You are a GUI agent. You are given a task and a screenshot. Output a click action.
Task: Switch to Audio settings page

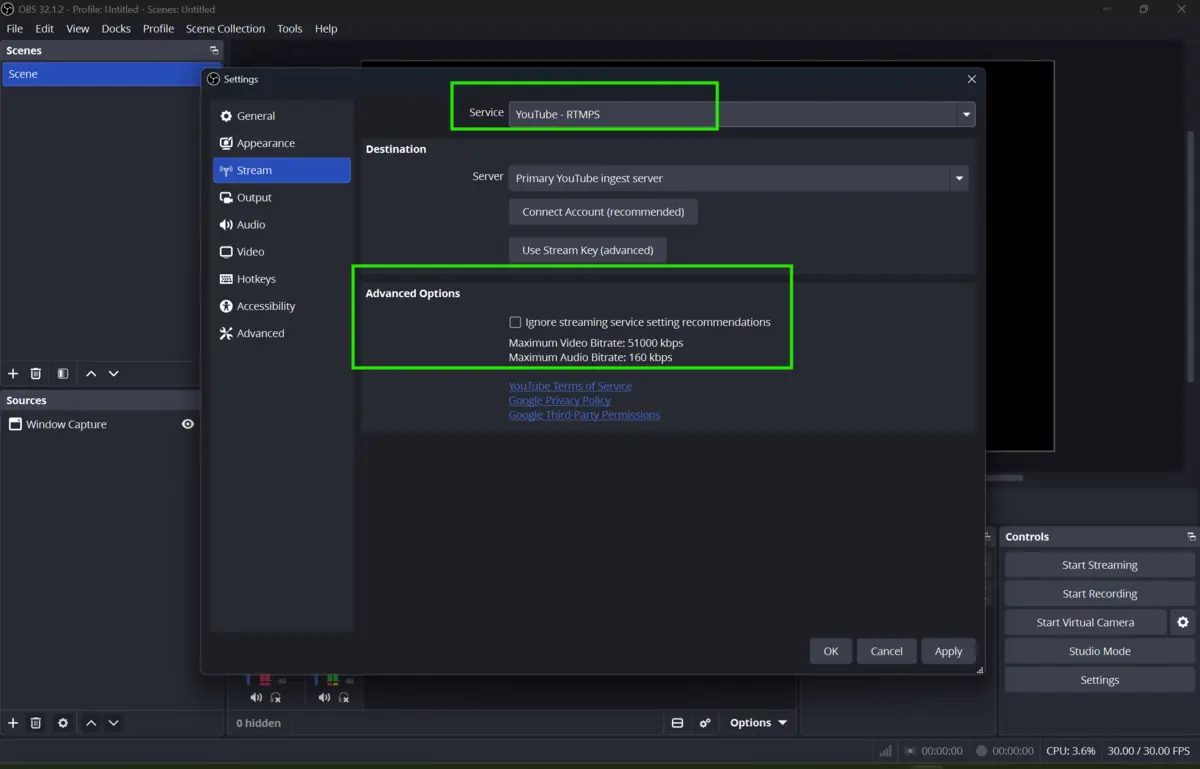click(x=282, y=224)
